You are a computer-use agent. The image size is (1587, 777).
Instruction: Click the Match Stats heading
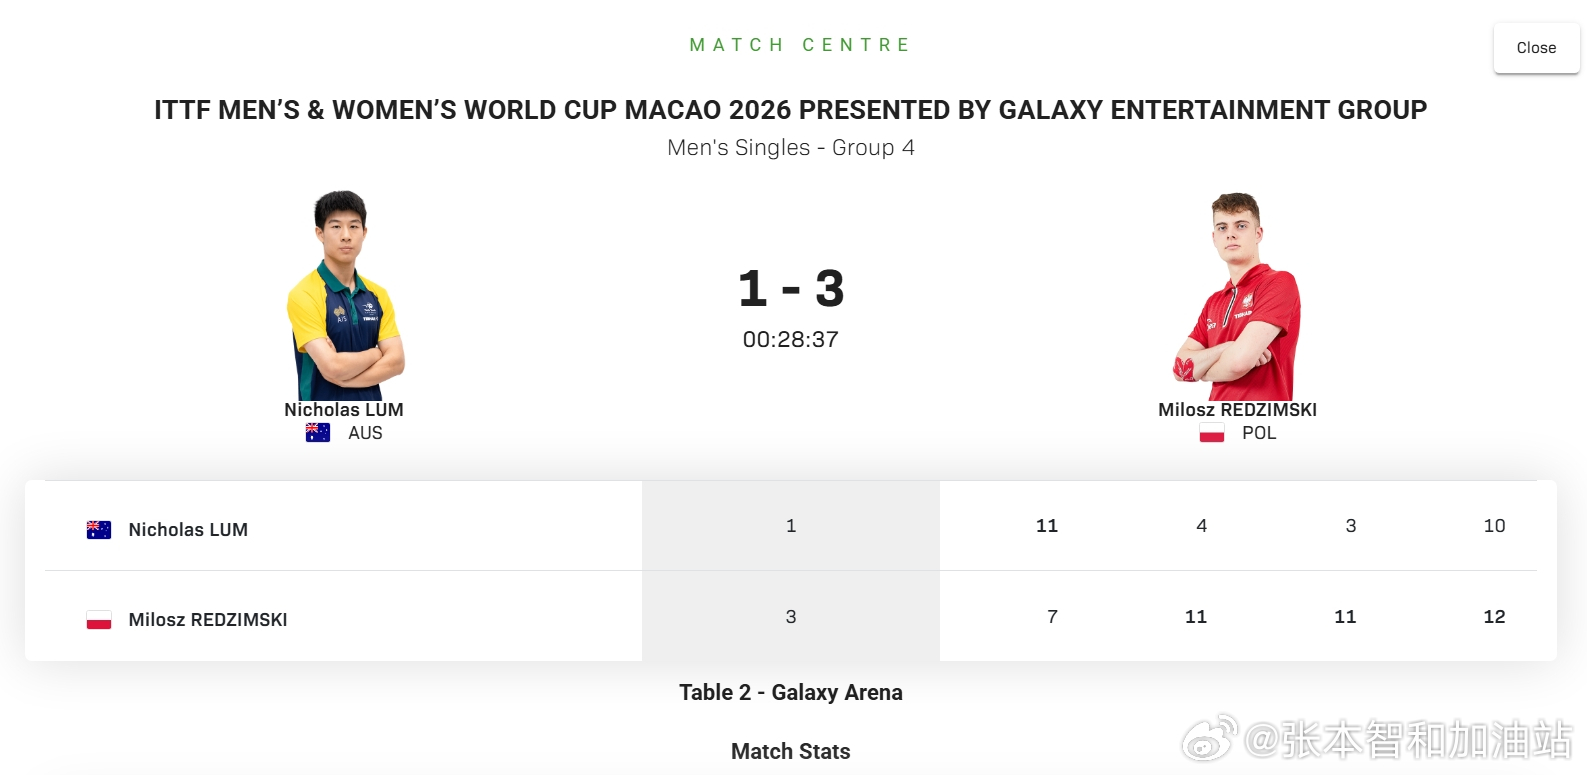pos(790,752)
